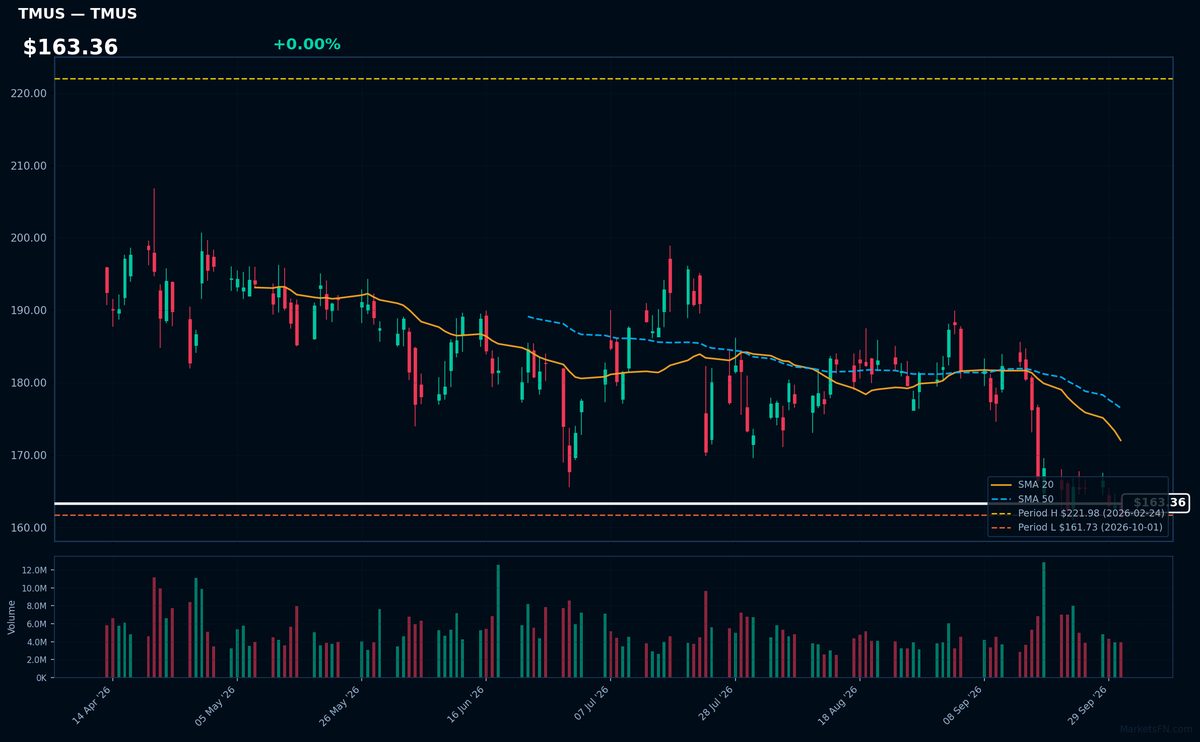Click the 2.0M volume axis label
Viewport: 1200px width, 742px height.
36,660
